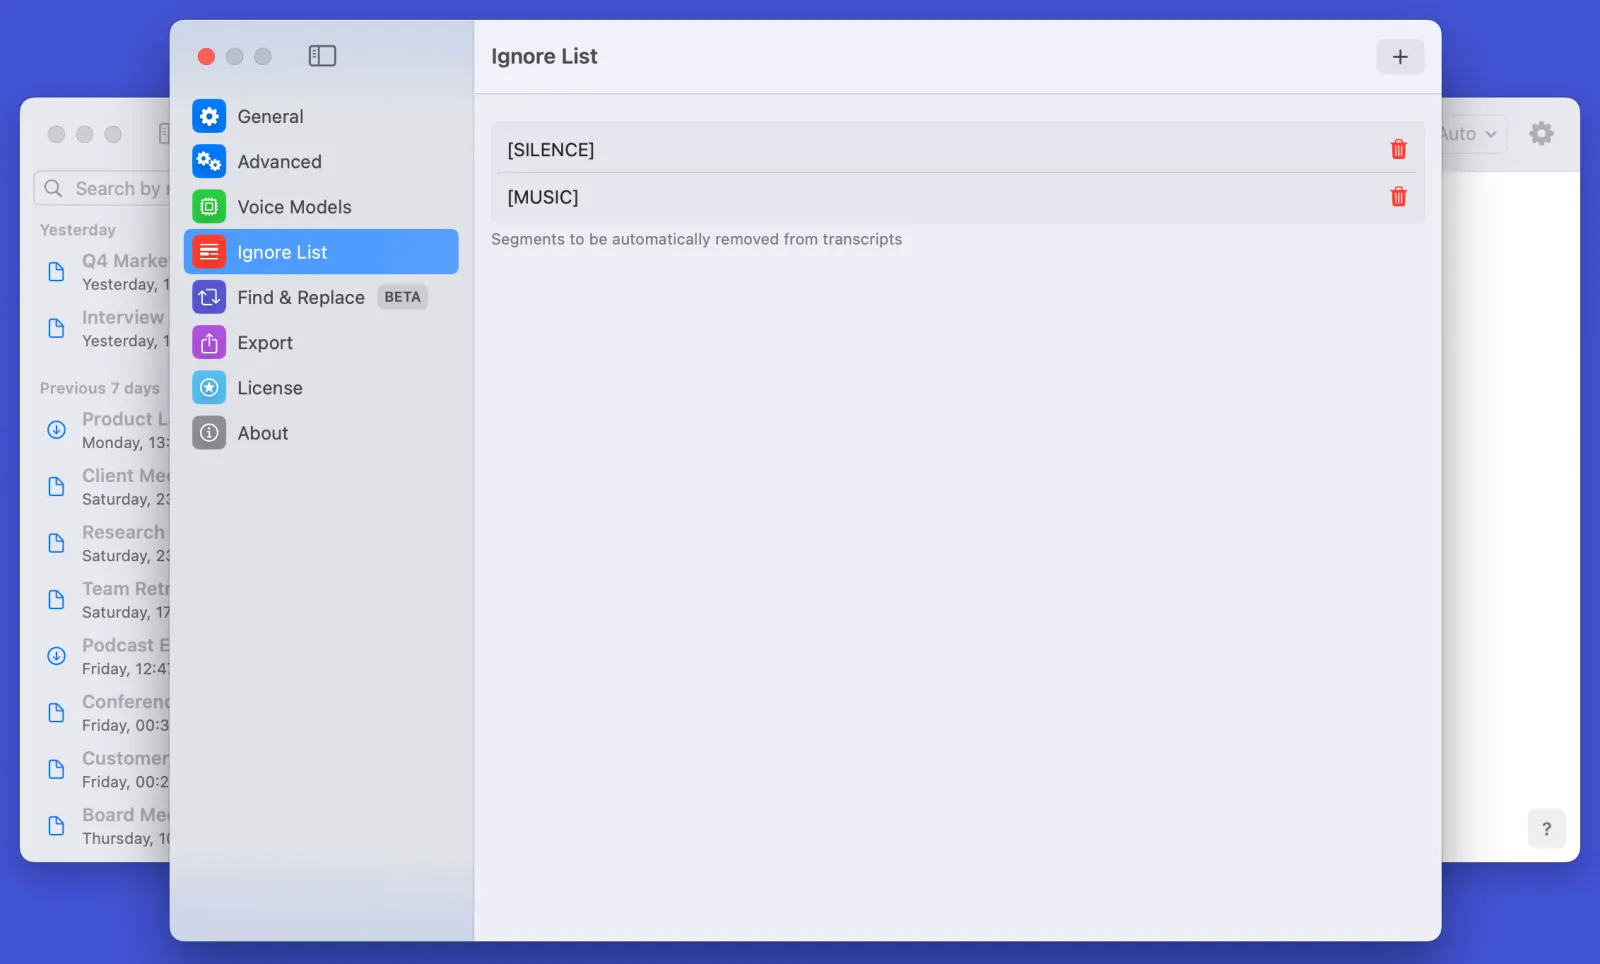Image resolution: width=1600 pixels, height=964 pixels.
Task: Click document icon beside Interview item
Action: [x=57, y=329]
